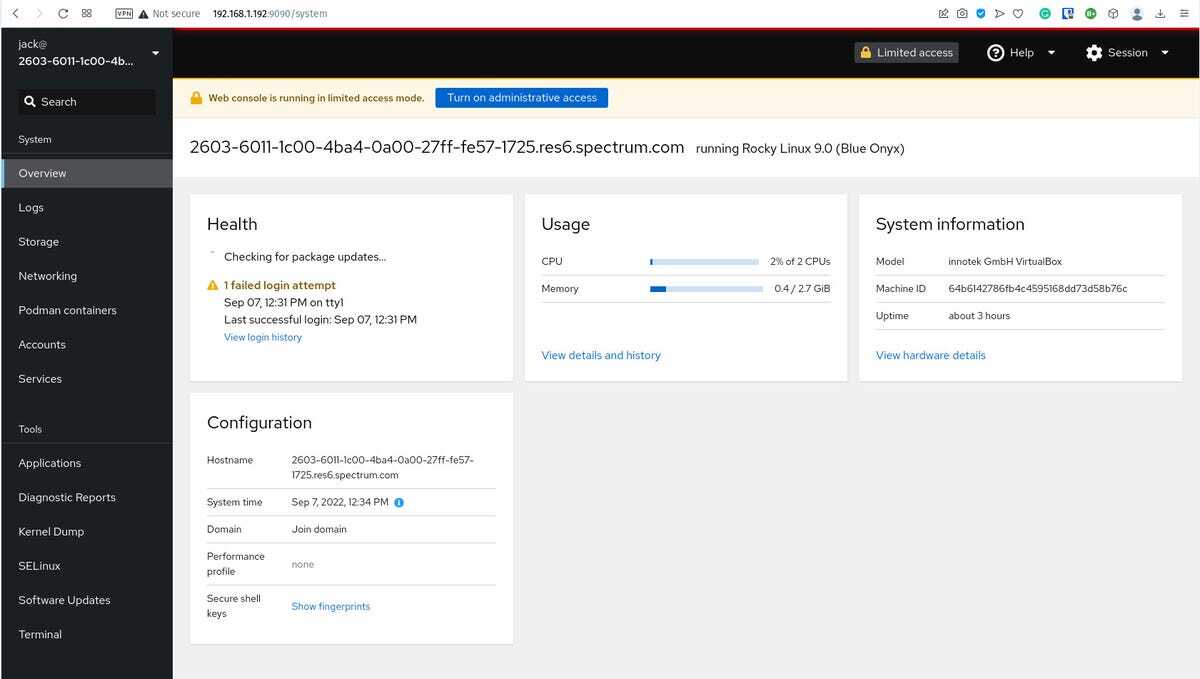Click the Memory usage progress bar

click(706, 289)
